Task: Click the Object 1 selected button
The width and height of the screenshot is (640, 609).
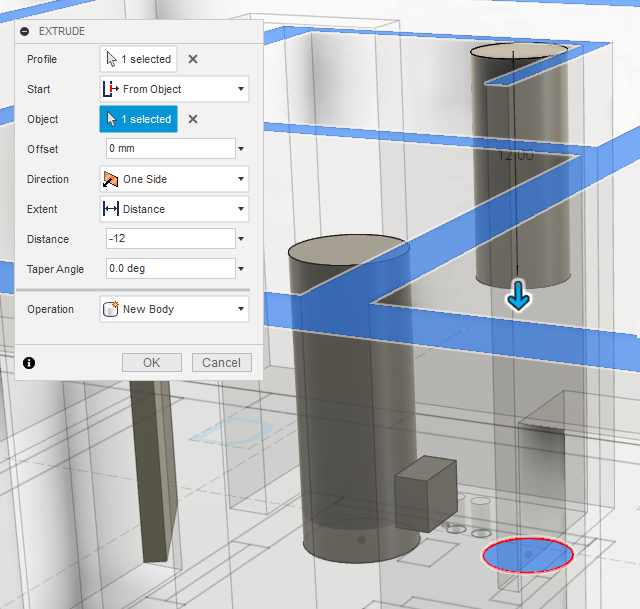Action: coord(138,119)
